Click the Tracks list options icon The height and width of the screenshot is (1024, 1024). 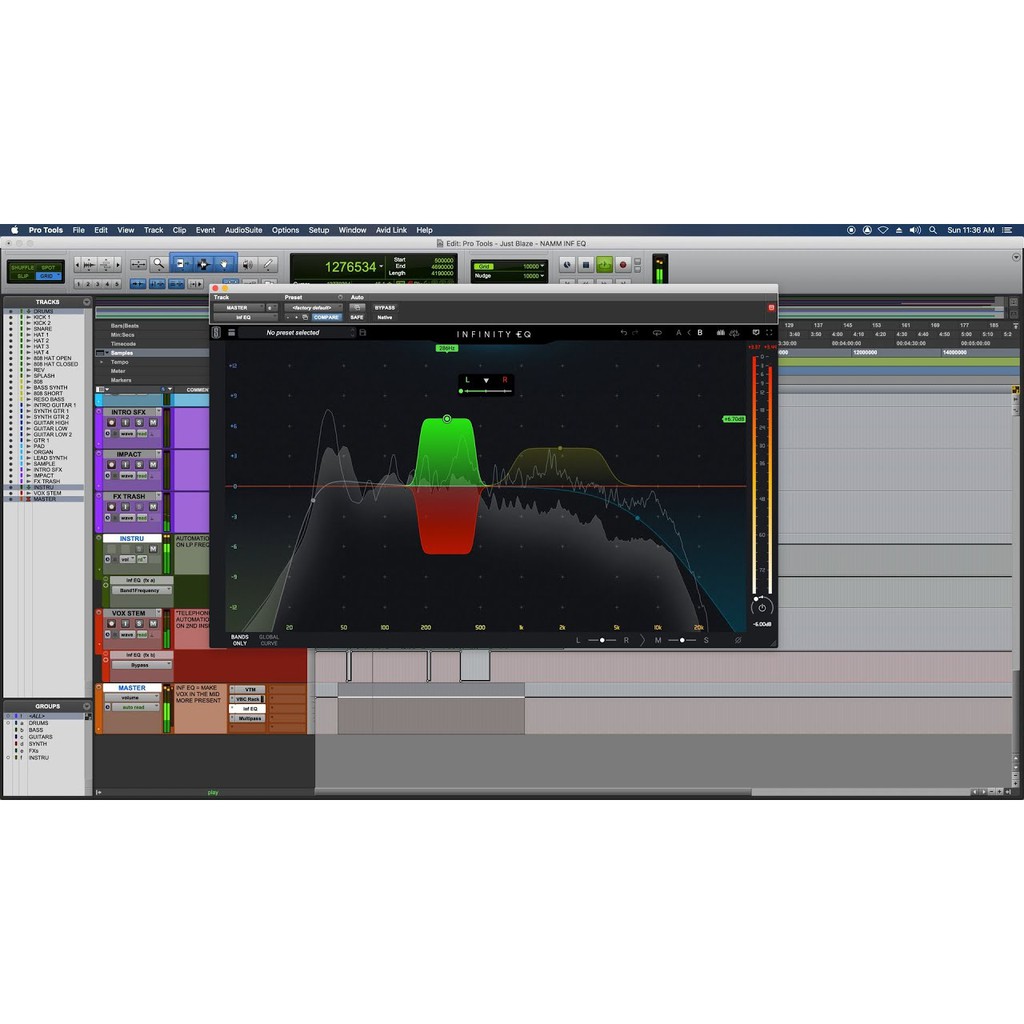(x=86, y=302)
